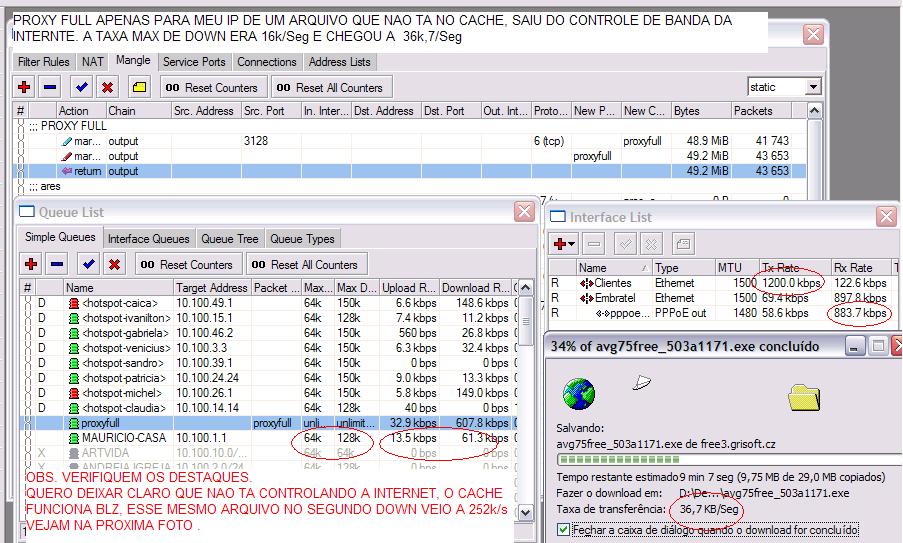Sort interfaces by the Name column header
Screen dimensions: 903x543
[613, 268]
